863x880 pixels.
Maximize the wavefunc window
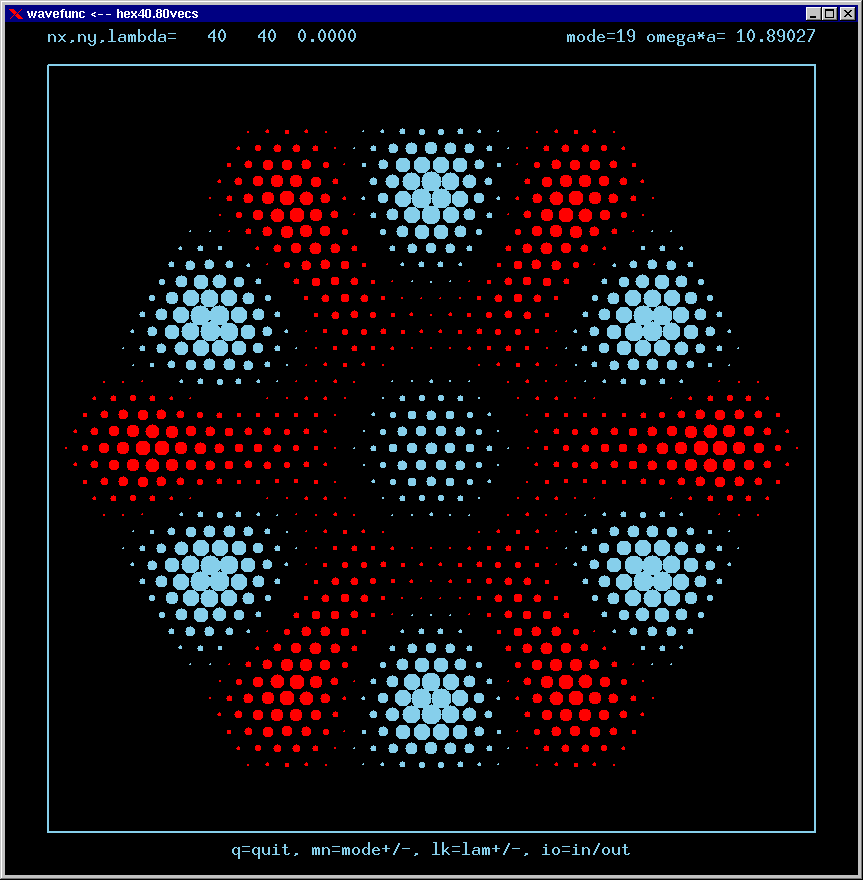(x=830, y=13)
